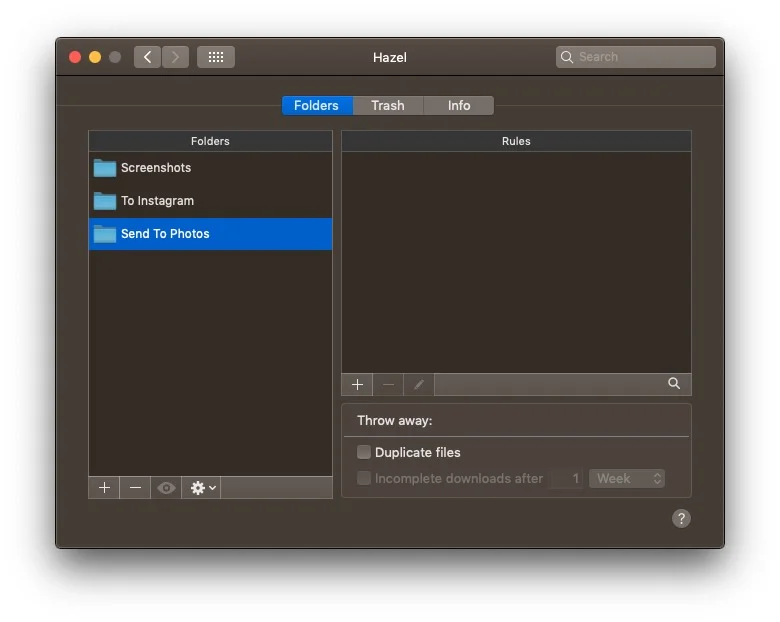Click the To Instagram folder icon
This screenshot has height=622, width=780.
tap(104, 201)
